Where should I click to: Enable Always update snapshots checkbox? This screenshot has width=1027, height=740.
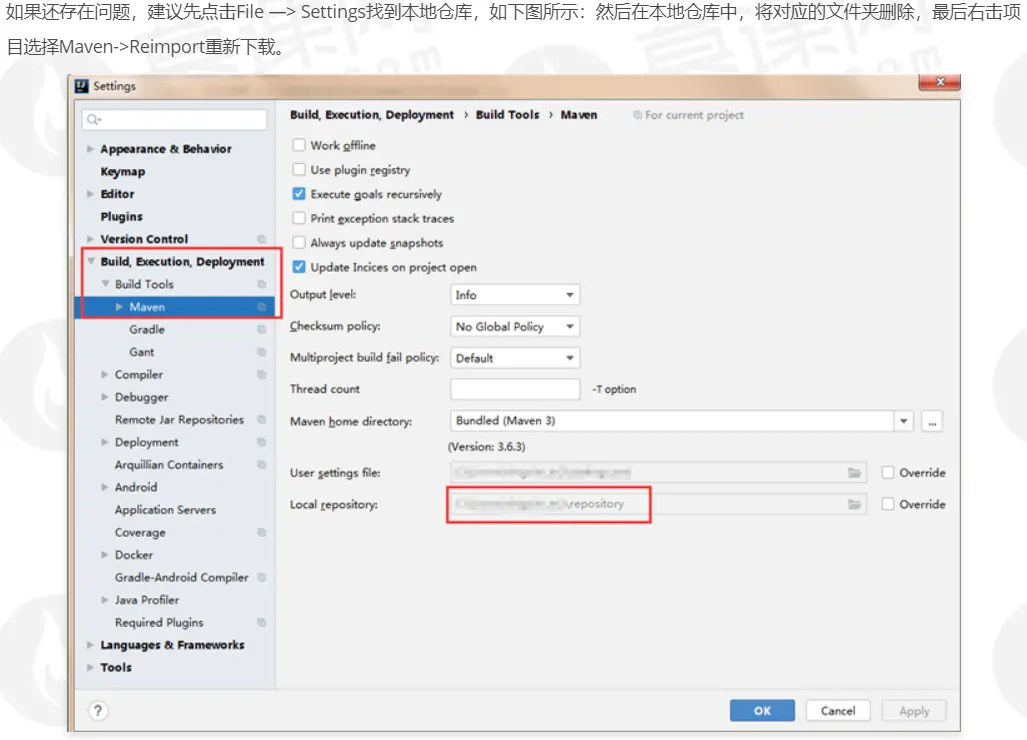point(299,242)
